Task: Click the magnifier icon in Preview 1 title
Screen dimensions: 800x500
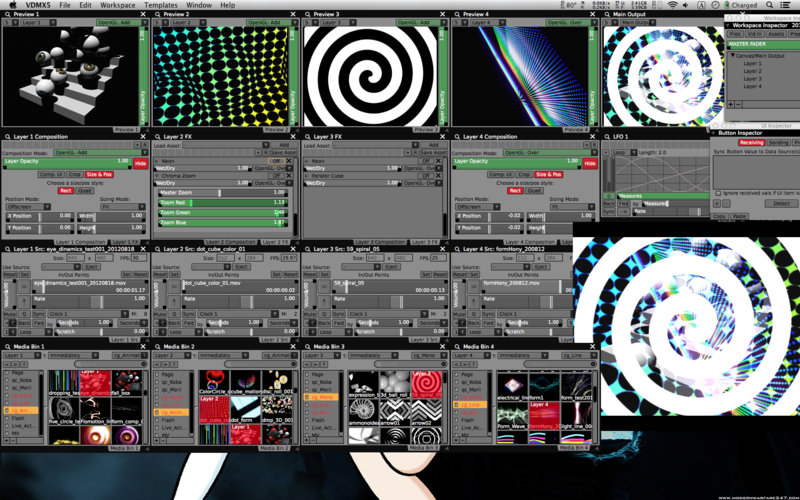Action: point(8,14)
